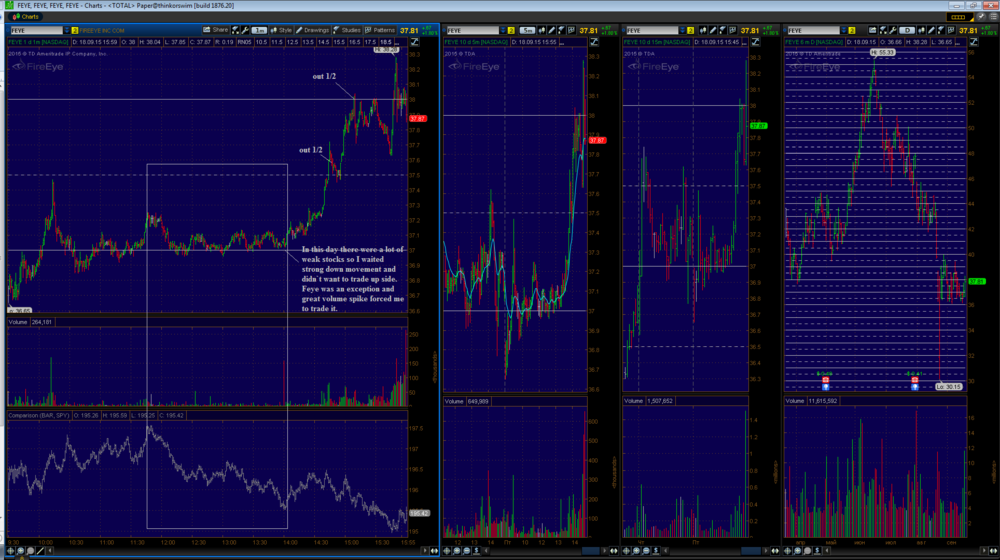This screenshot has height=560, width=1000.
Task: Open the Style menu
Action: pos(281,30)
